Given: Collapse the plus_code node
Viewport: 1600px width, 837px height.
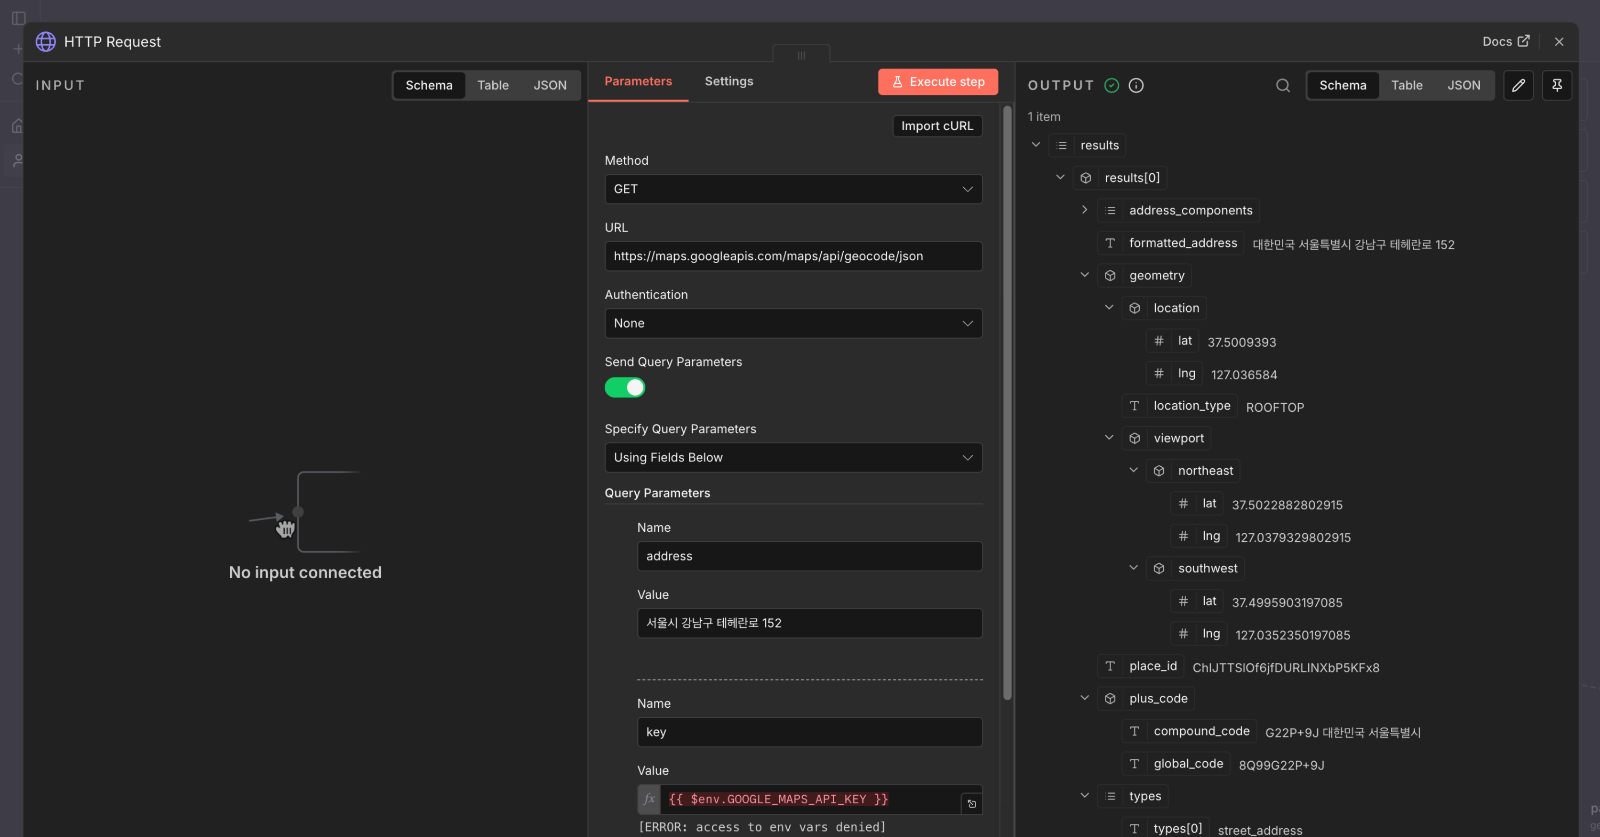Looking at the screenshot, I should [x=1085, y=698].
